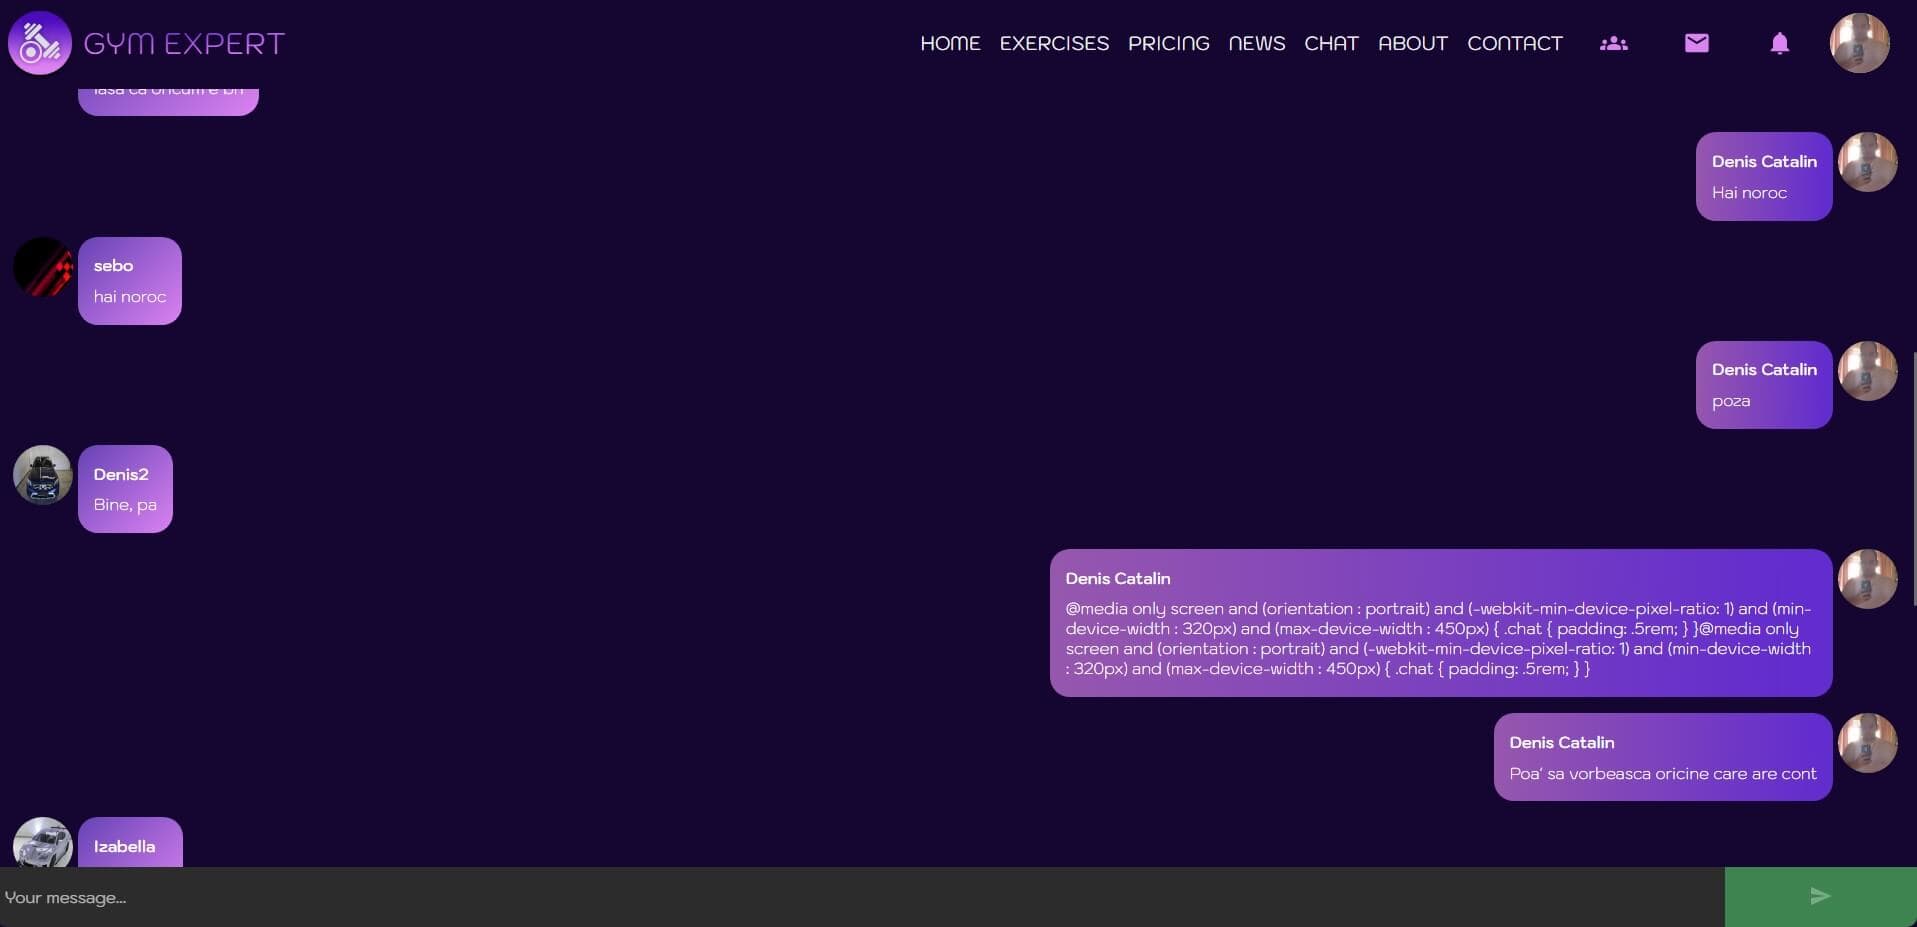Open the users group icon
Screen dimensions: 1917x927
(1613, 43)
